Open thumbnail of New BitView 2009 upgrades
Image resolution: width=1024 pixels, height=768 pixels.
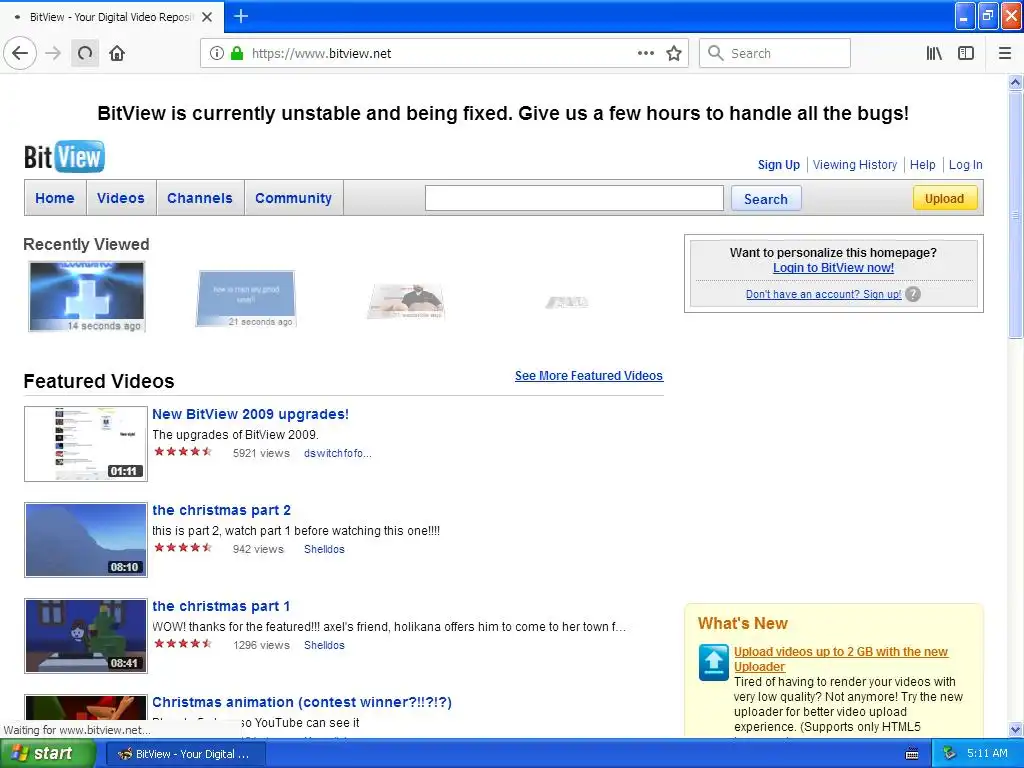point(86,444)
